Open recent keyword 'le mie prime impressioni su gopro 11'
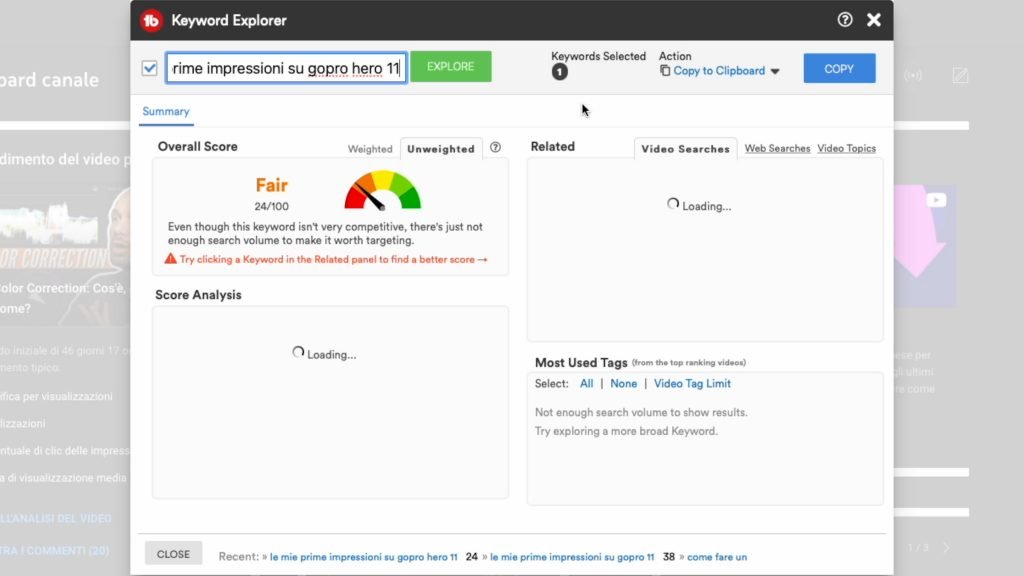This screenshot has height=576, width=1024. click(x=571, y=557)
